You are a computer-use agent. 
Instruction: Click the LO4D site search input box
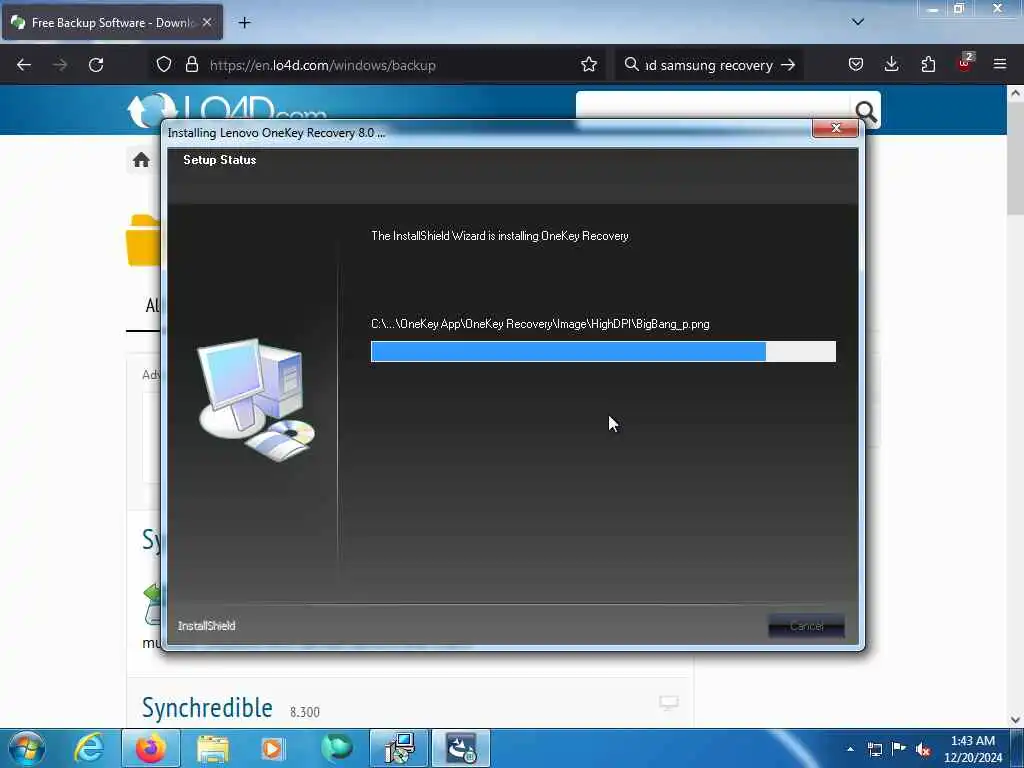click(712, 108)
